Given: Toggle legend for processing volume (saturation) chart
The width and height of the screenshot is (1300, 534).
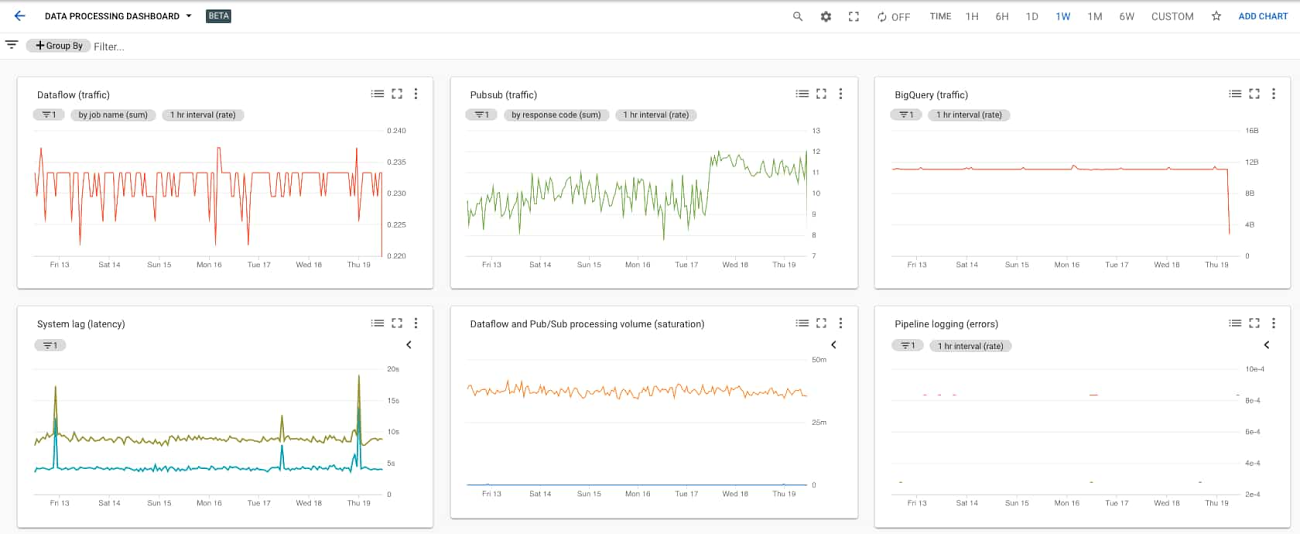Looking at the screenshot, I should click(x=802, y=323).
